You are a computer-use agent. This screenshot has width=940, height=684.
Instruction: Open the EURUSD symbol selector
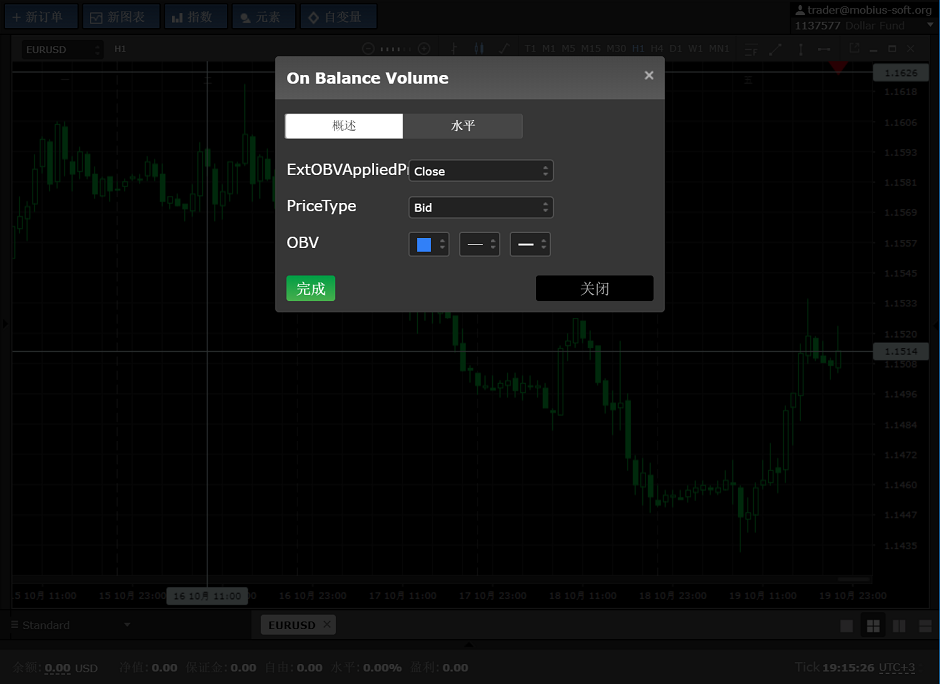pyautogui.click(x=63, y=49)
